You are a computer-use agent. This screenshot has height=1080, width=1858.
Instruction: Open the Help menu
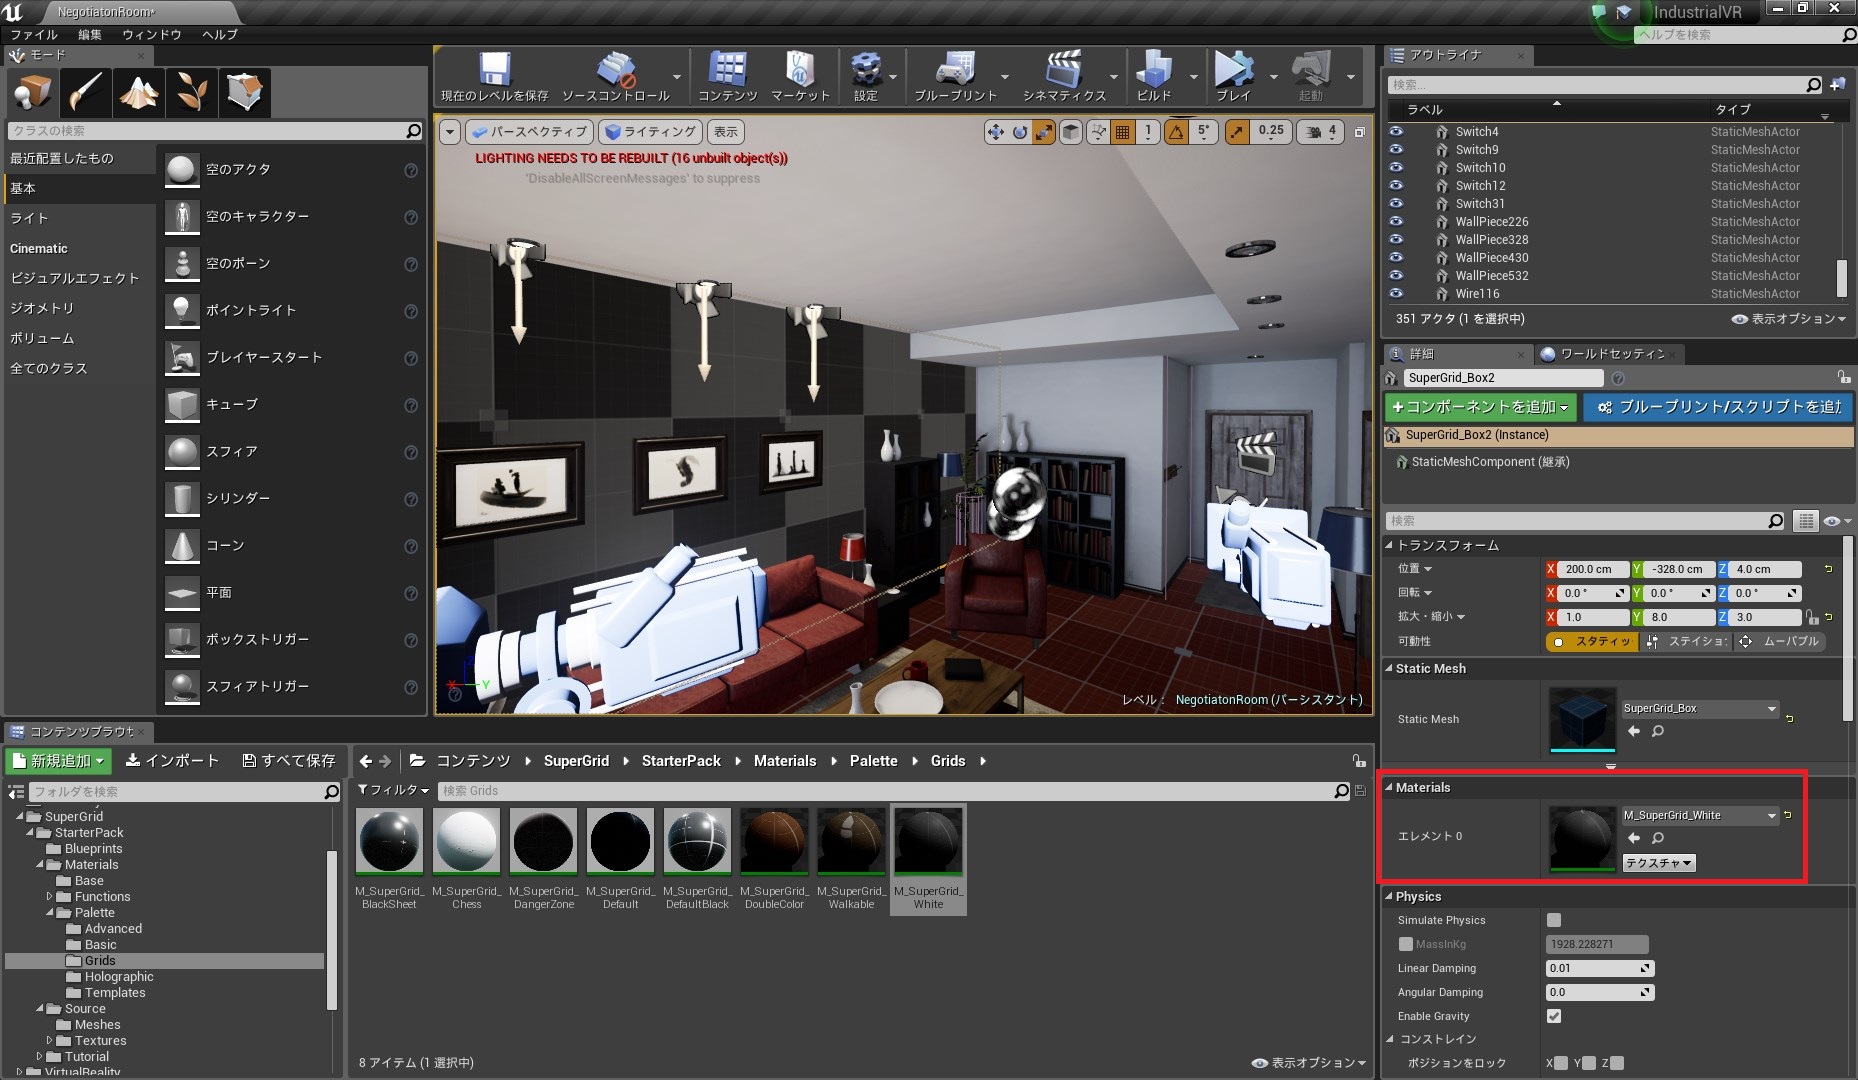coord(220,34)
